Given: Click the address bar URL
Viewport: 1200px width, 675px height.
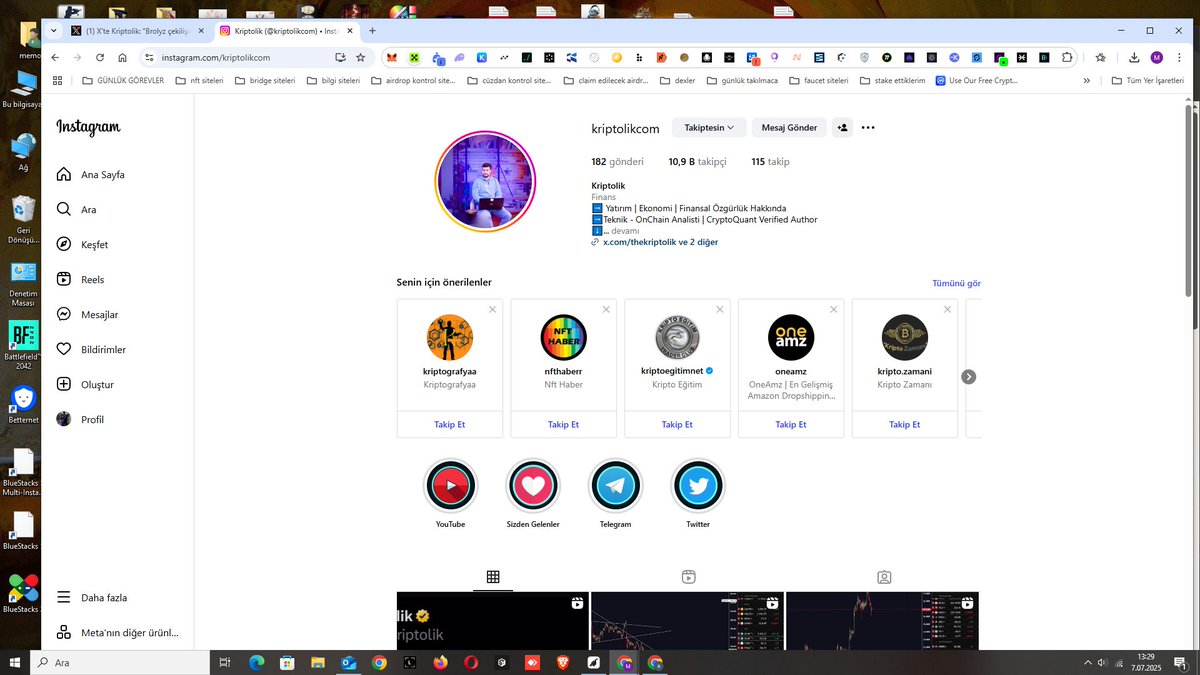Looking at the screenshot, I should (216, 57).
